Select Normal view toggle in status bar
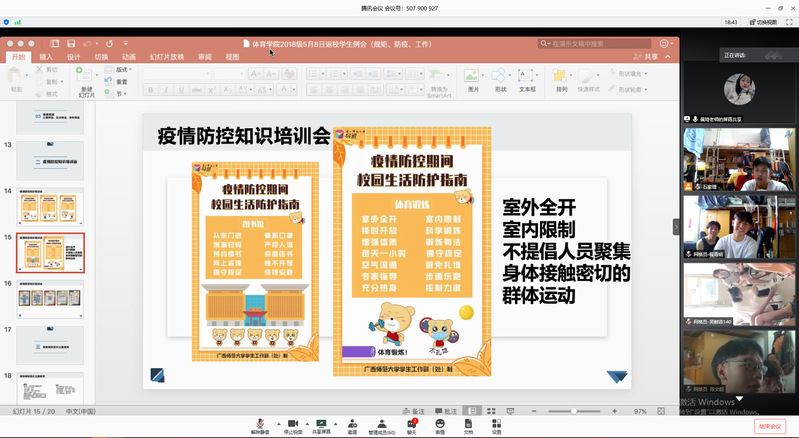Viewport: 799px width, 438px height. click(x=472, y=411)
